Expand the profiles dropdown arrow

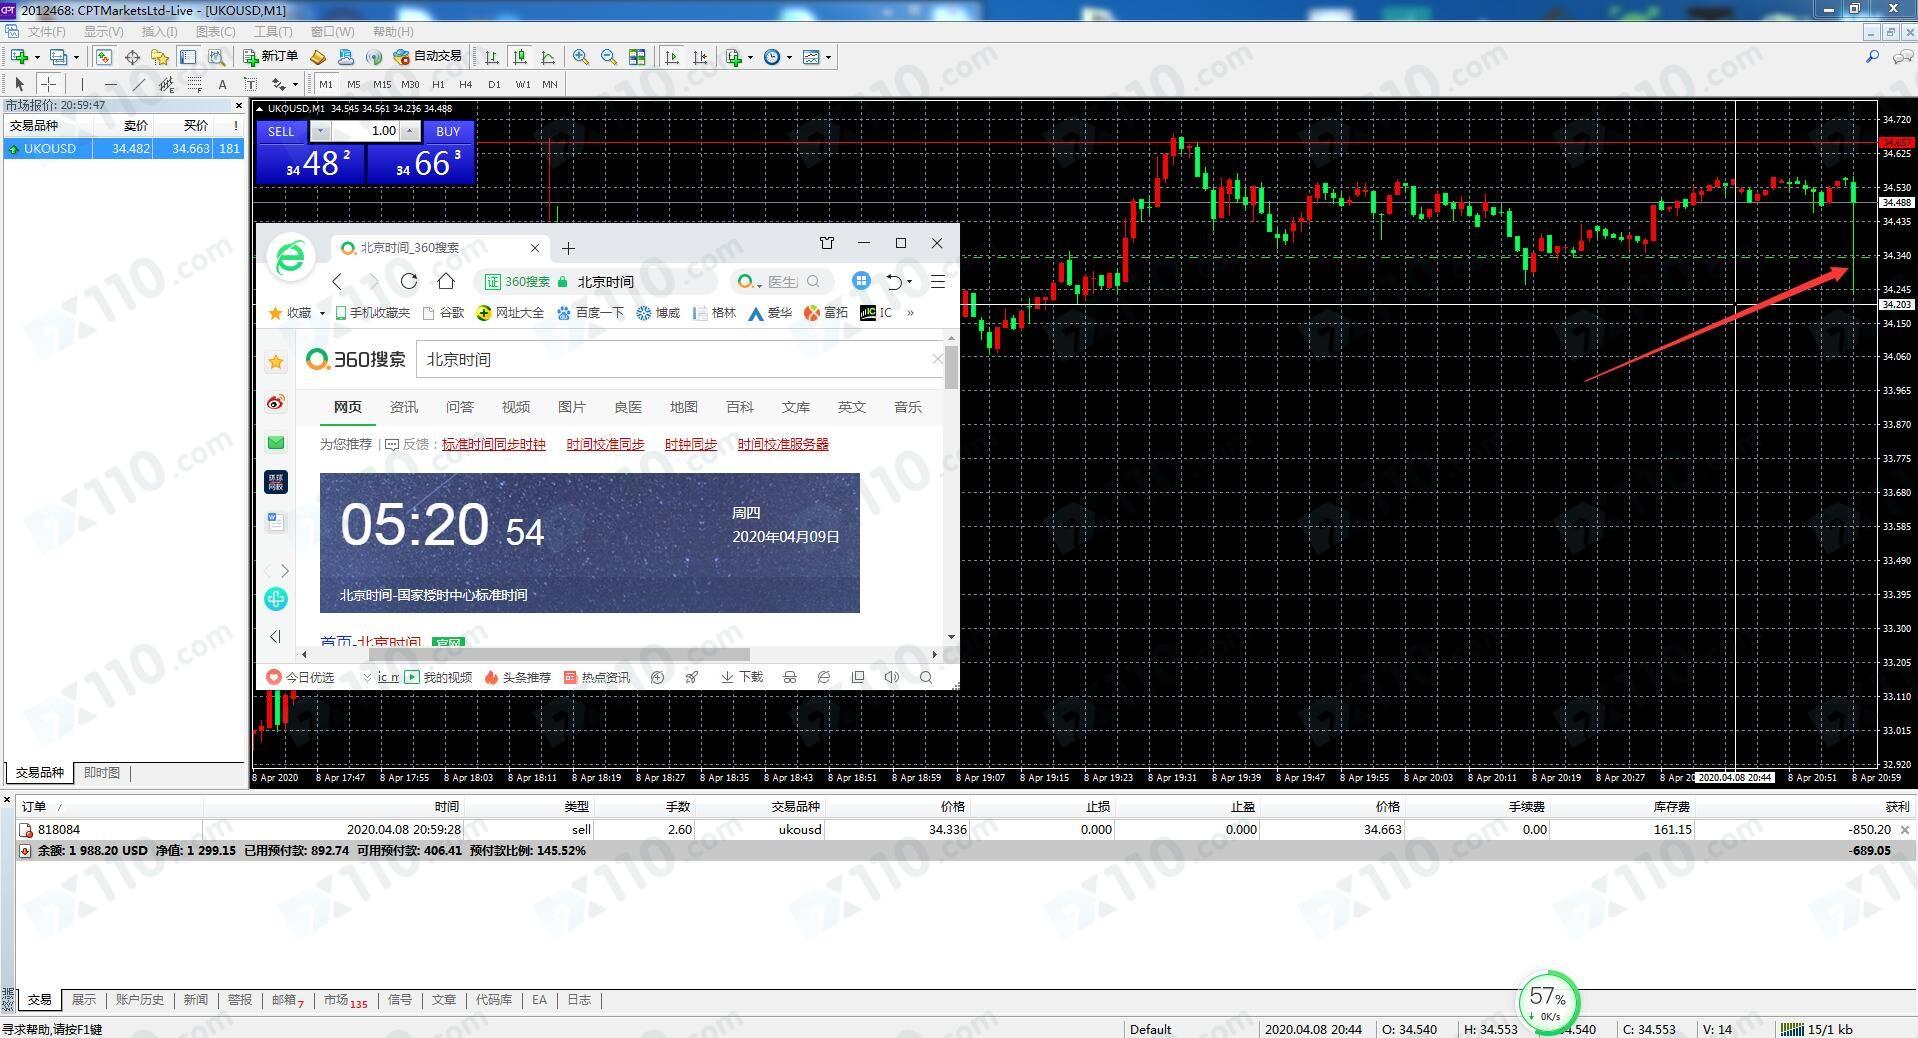click(x=76, y=57)
